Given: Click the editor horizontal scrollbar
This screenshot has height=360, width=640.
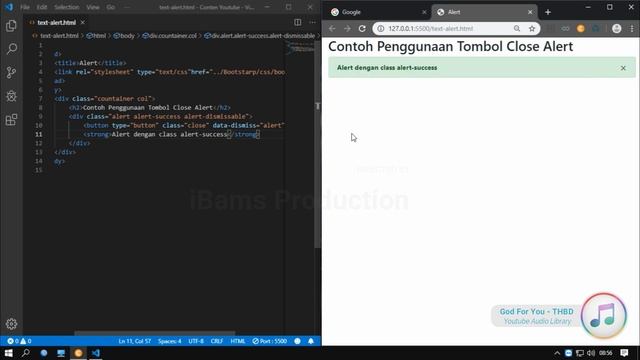Looking at the screenshot, I should [x=154, y=333].
